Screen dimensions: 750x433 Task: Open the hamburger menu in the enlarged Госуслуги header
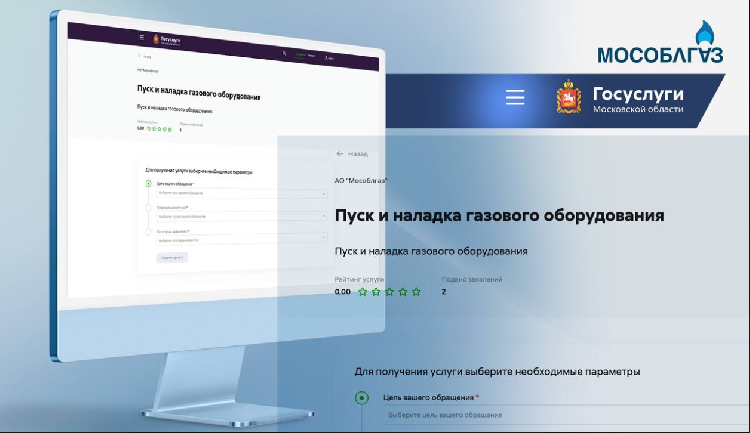coord(515,97)
